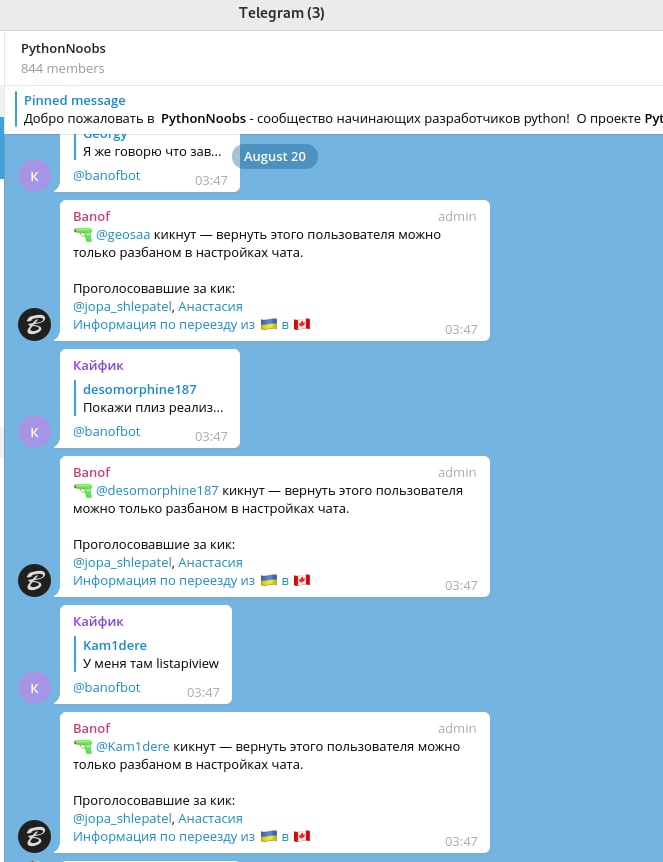Click the @desomorphine187 mention in Banof message

point(157,490)
